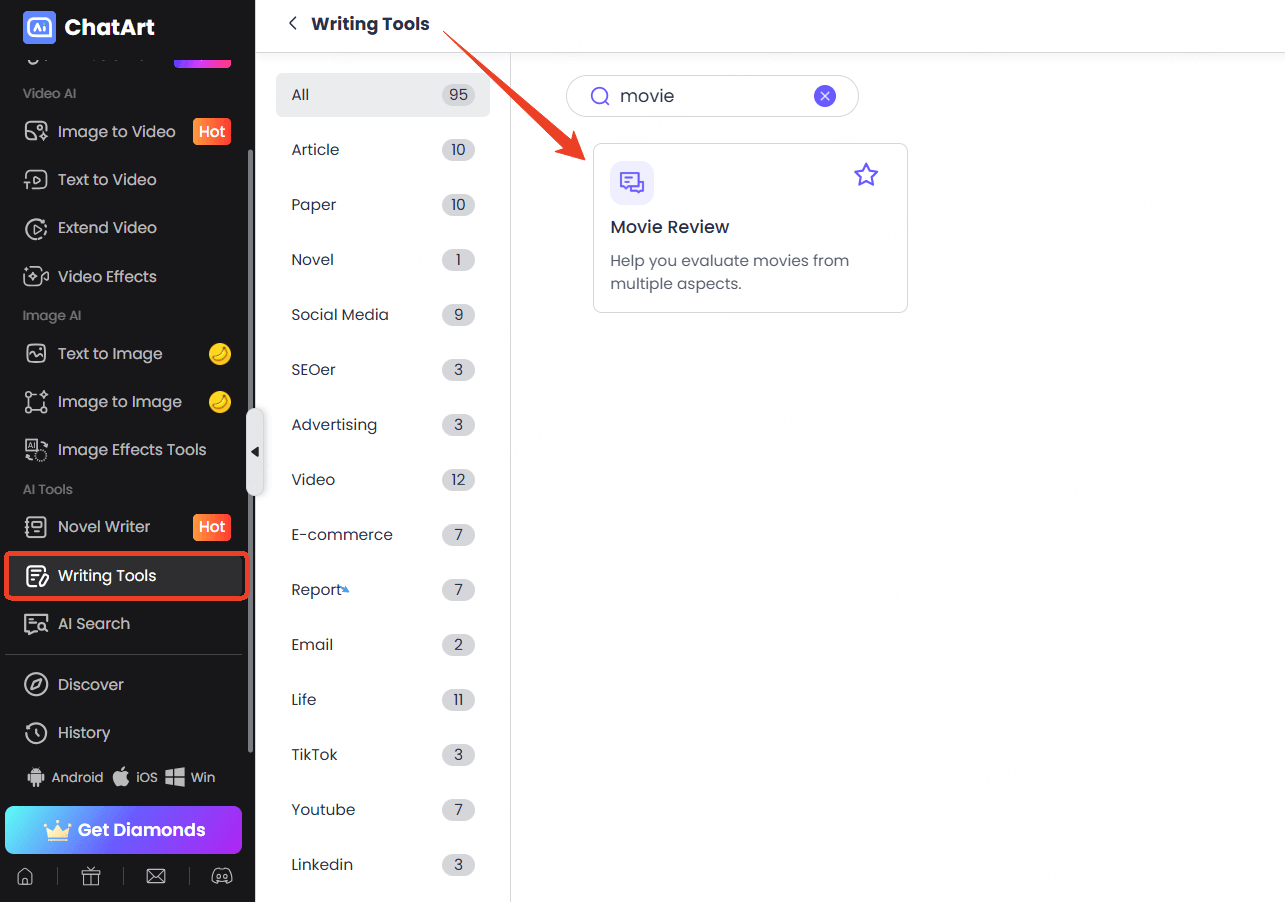
Task: Click the Get Diamonds button
Action: [124, 830]
